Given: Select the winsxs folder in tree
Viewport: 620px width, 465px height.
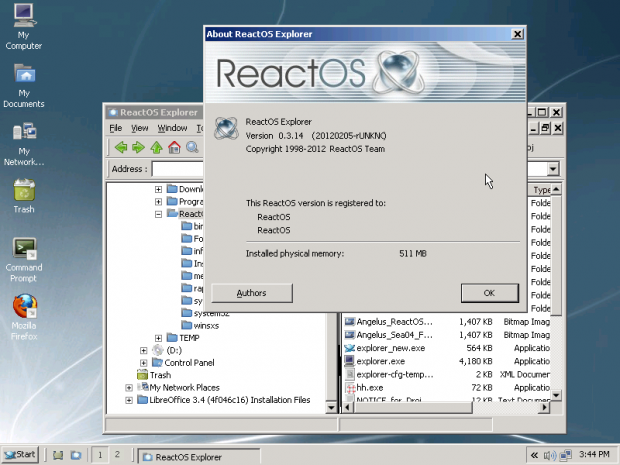Looking at the screenshot, I should click(200, 325).
